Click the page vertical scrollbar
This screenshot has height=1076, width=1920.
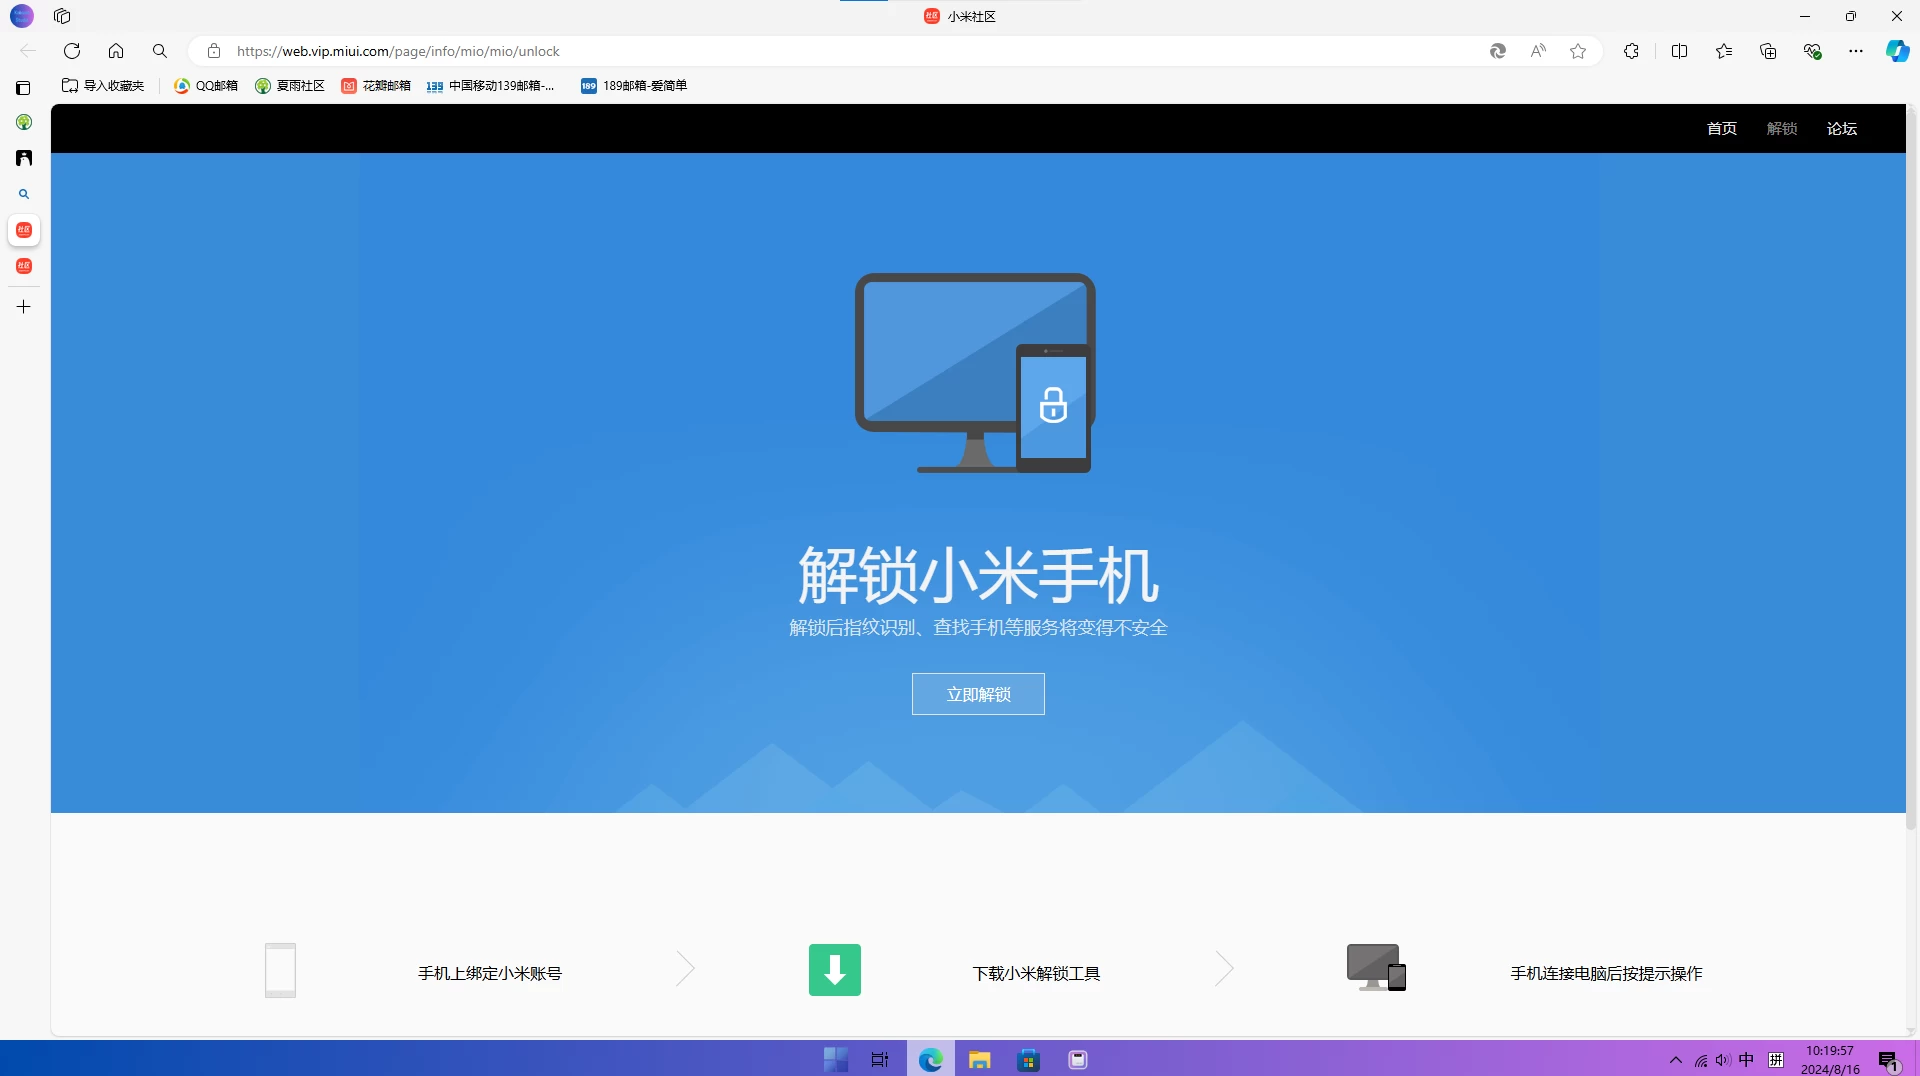(x=1911, y=500)
